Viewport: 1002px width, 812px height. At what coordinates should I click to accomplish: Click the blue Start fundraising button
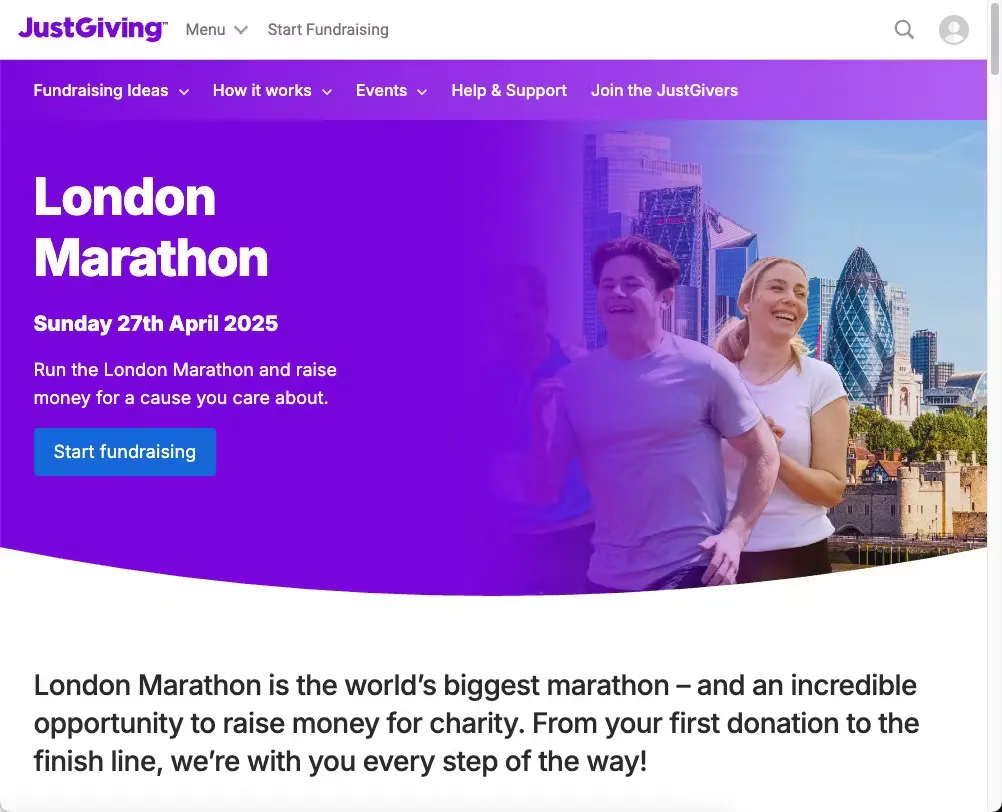(125, 452)
